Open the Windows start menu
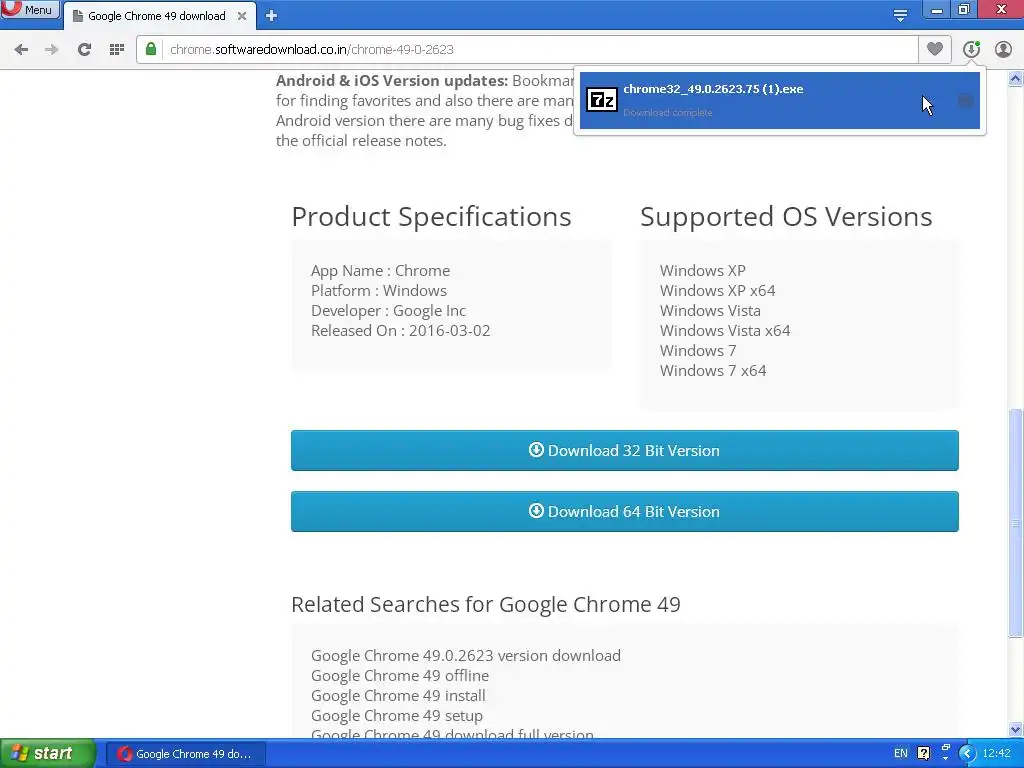This screenshot has width=1024, height=768. coord(46,753)
